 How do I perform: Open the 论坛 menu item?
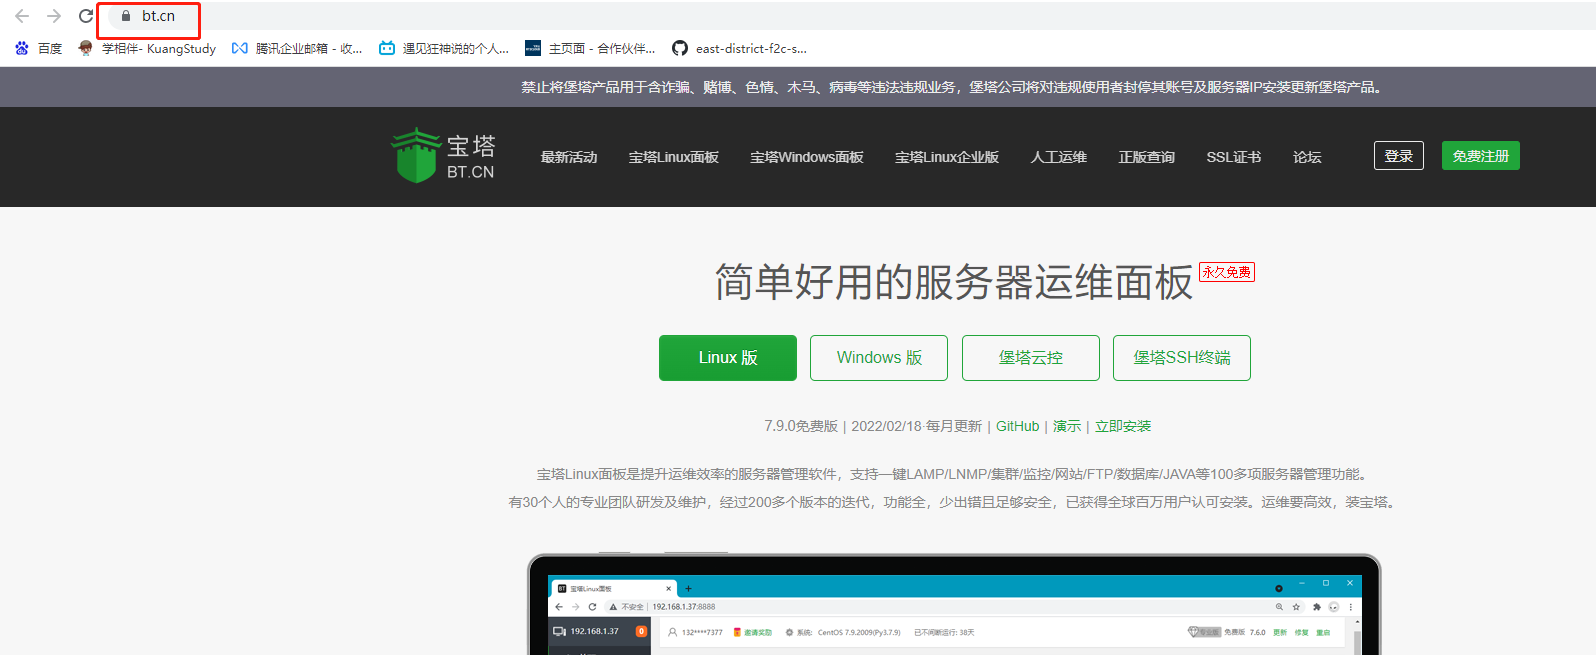pos(1307,157)
